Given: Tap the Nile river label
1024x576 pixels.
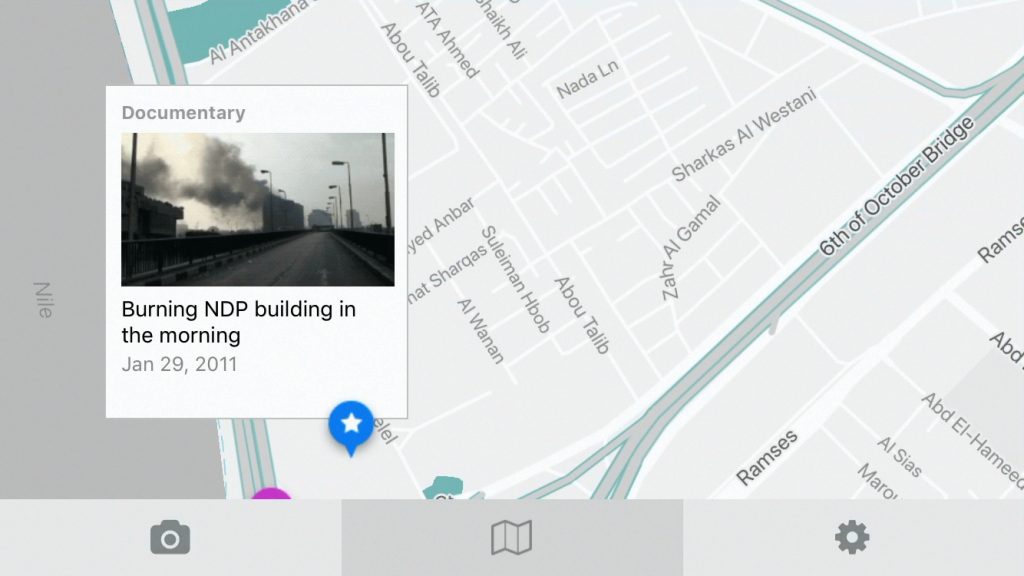Looking at the screenshot, I should click(43, 300).
